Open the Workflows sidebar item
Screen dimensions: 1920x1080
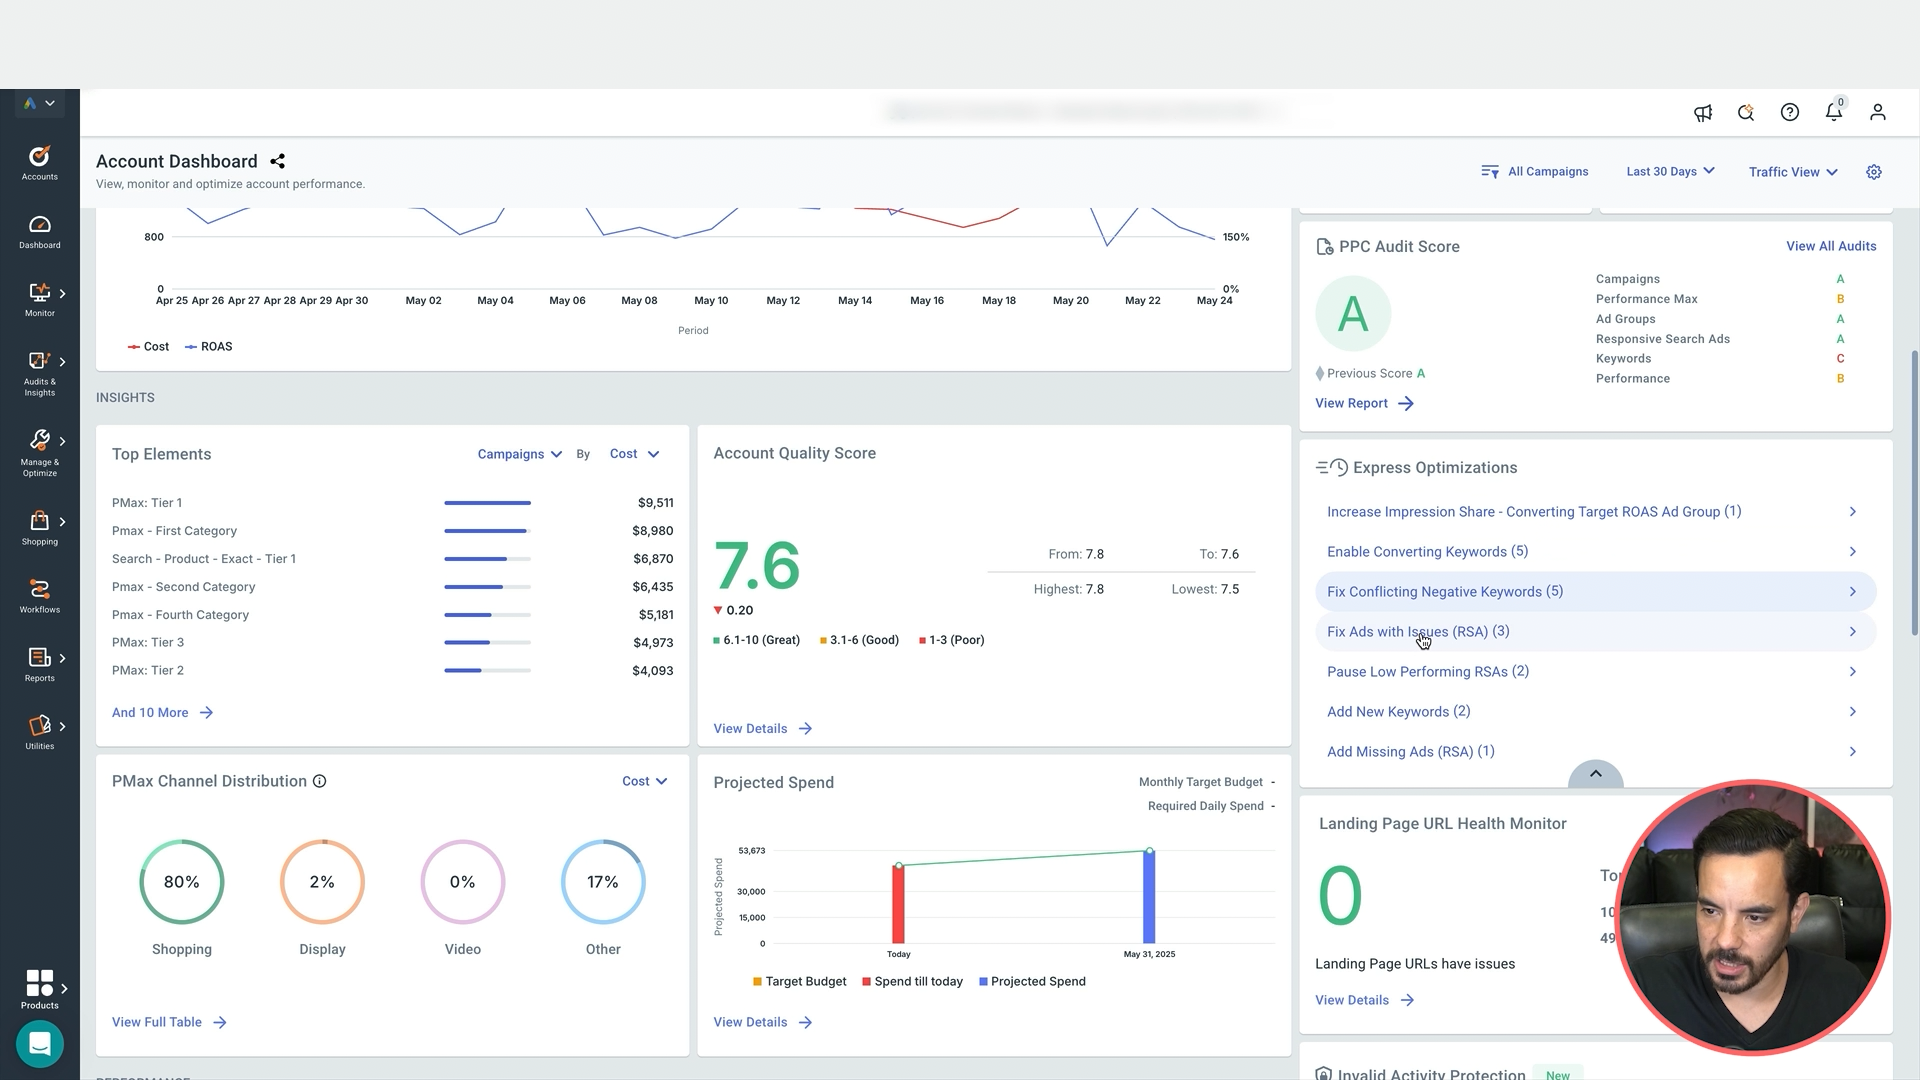click(x=40, y=596)
